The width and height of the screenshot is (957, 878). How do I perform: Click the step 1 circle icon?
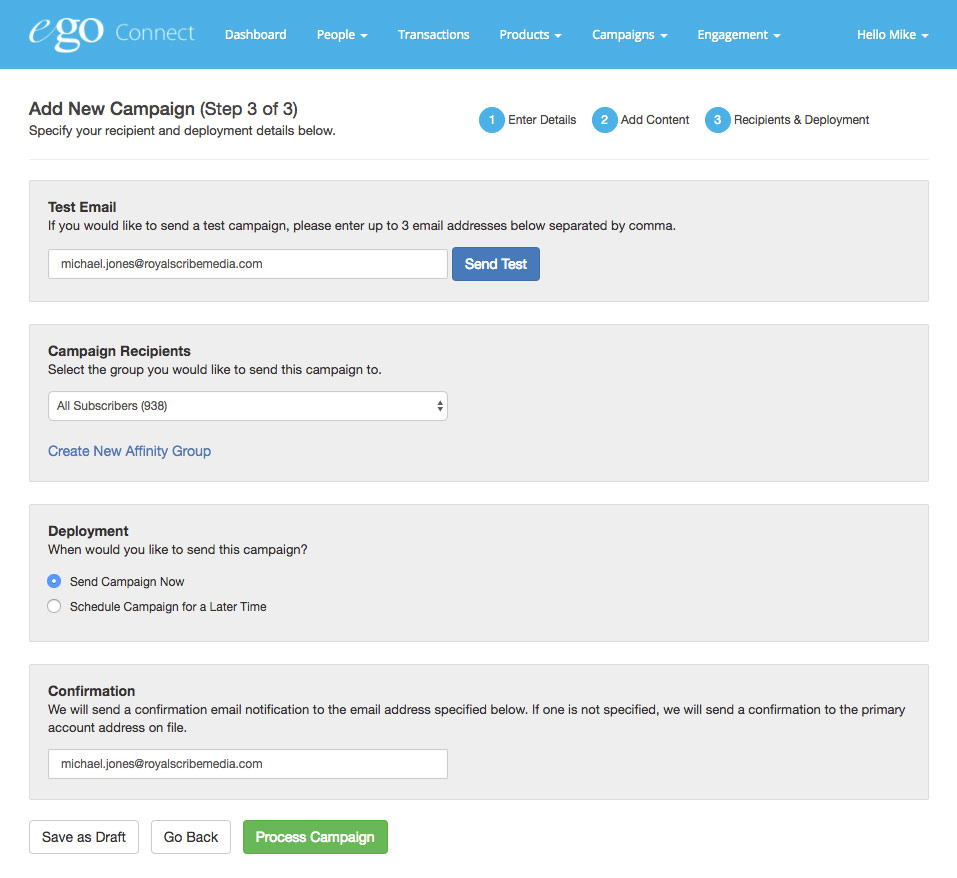(491, 120)
